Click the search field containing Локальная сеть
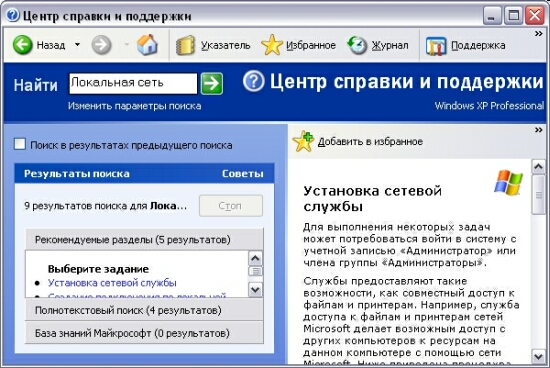Screen dimensions: 550x368 tap(133, 83)
